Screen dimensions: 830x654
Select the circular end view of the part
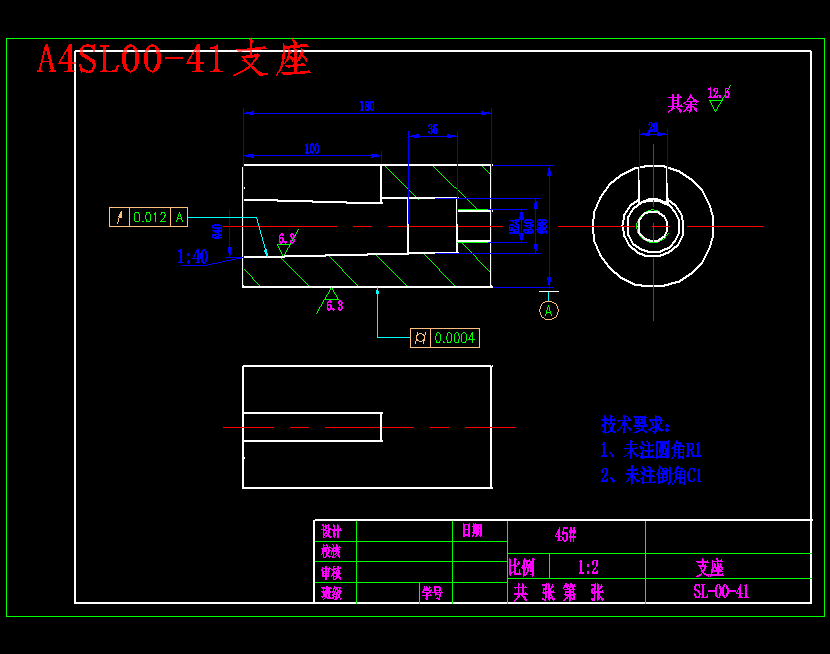click(653, 226)
